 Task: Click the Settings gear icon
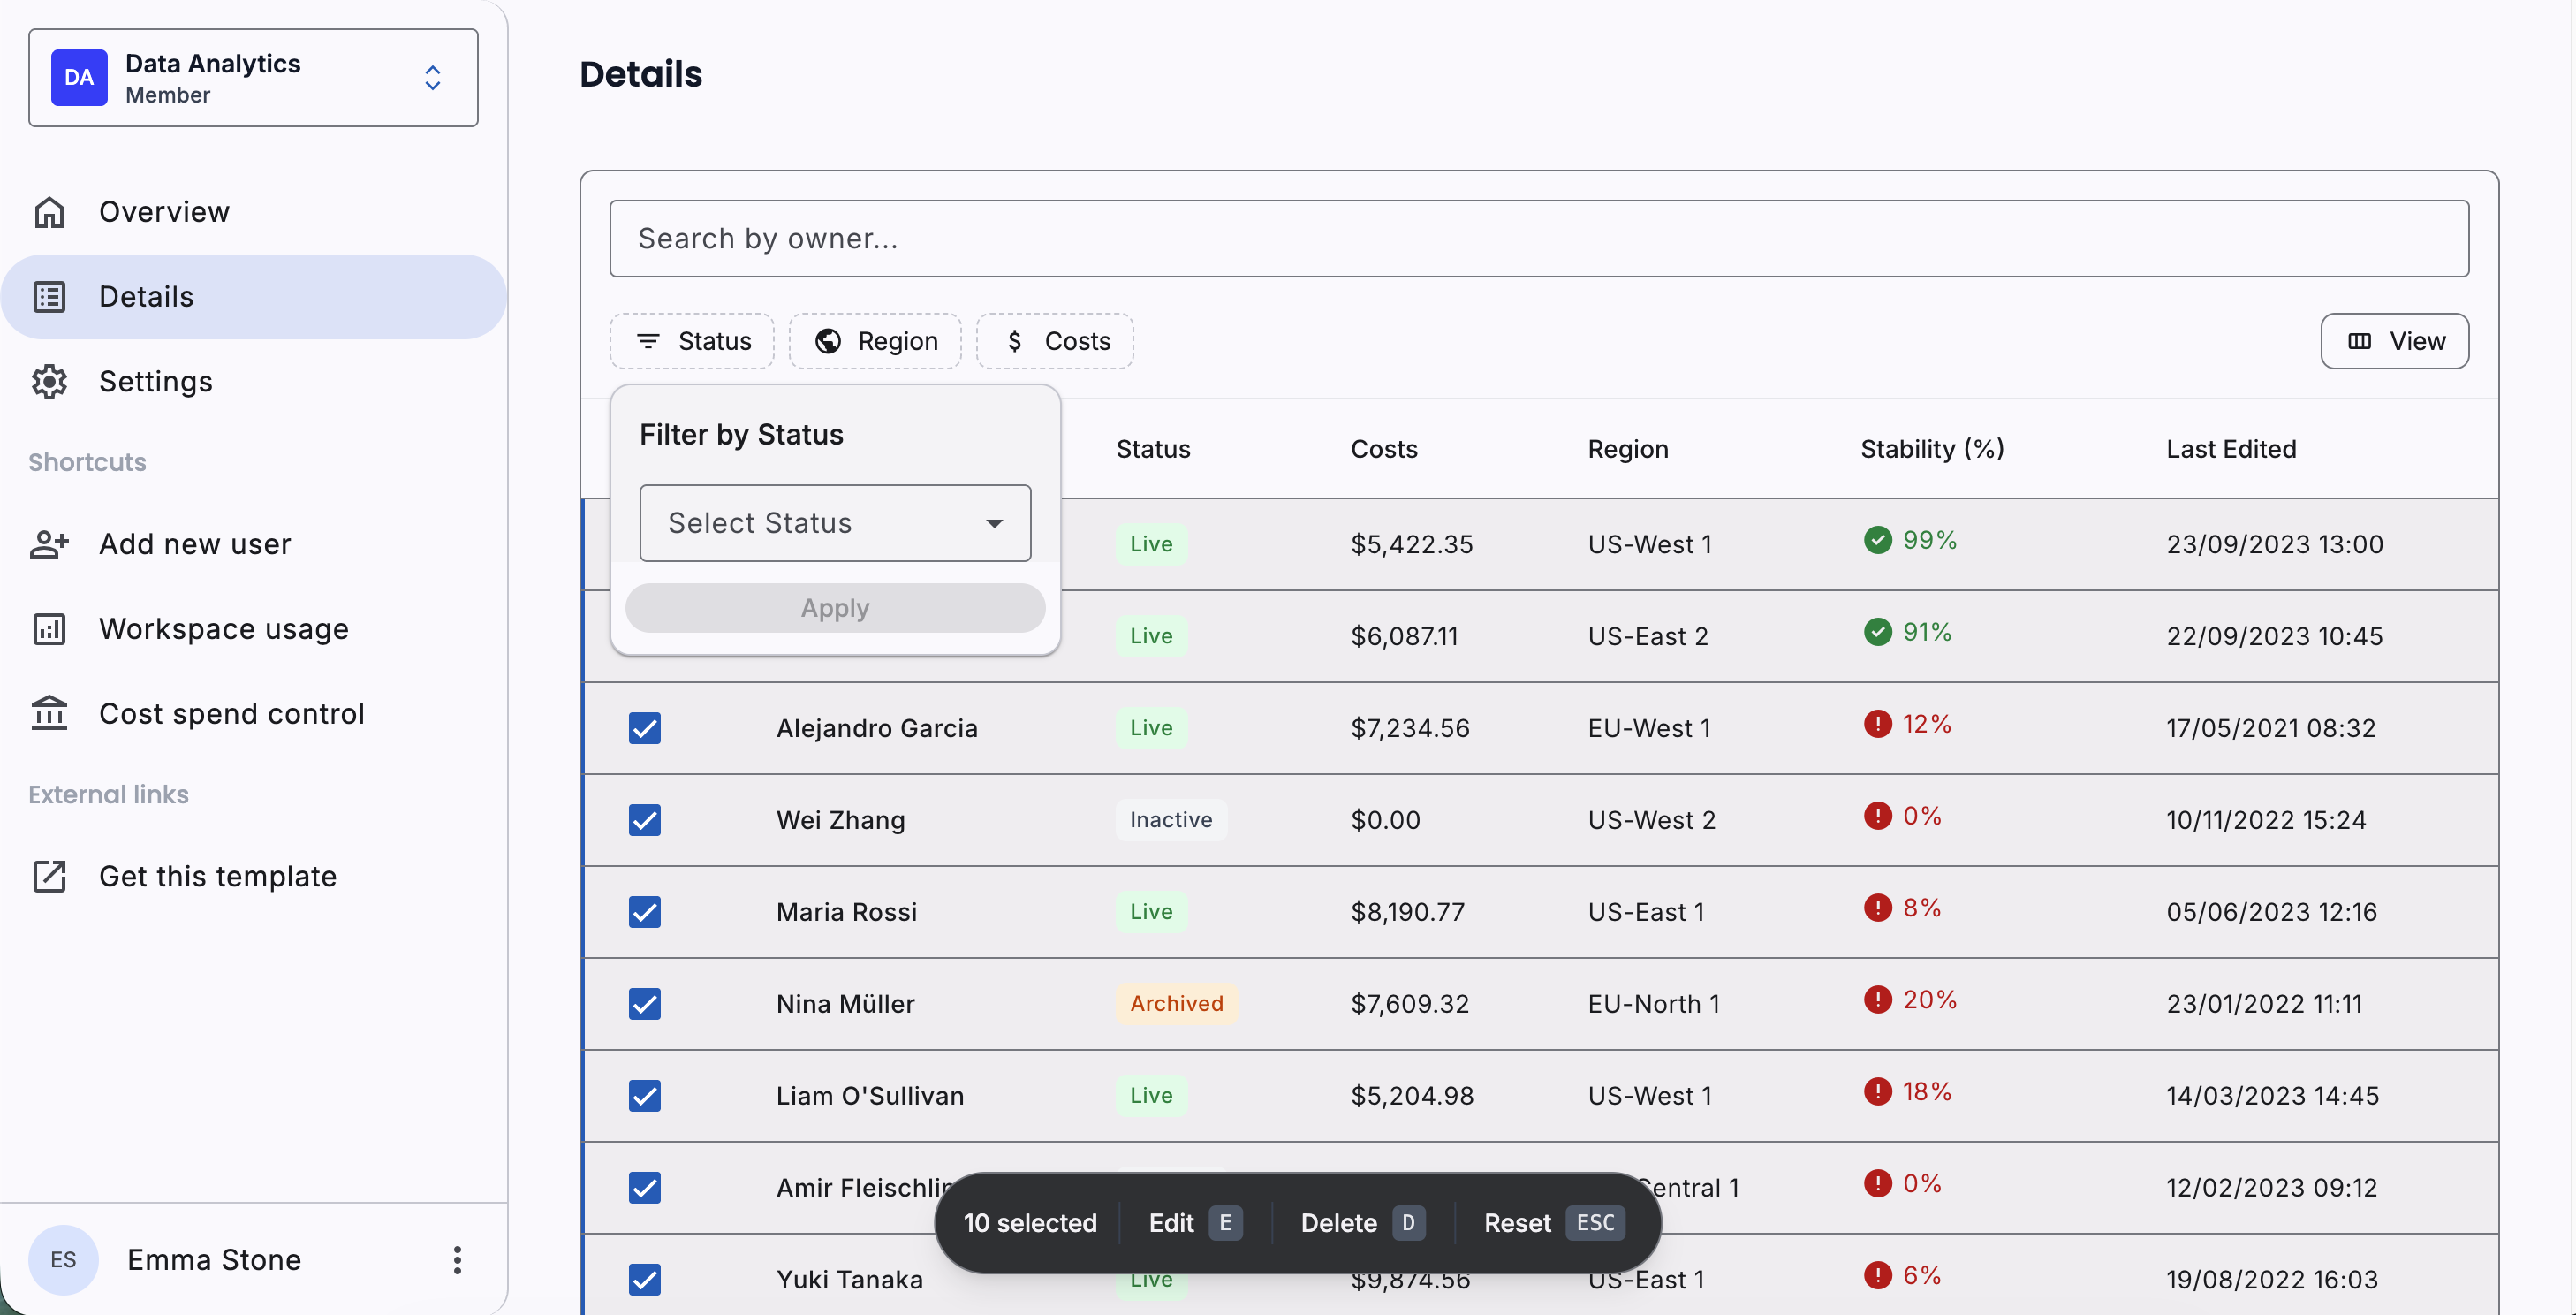(x=49, y=381)
